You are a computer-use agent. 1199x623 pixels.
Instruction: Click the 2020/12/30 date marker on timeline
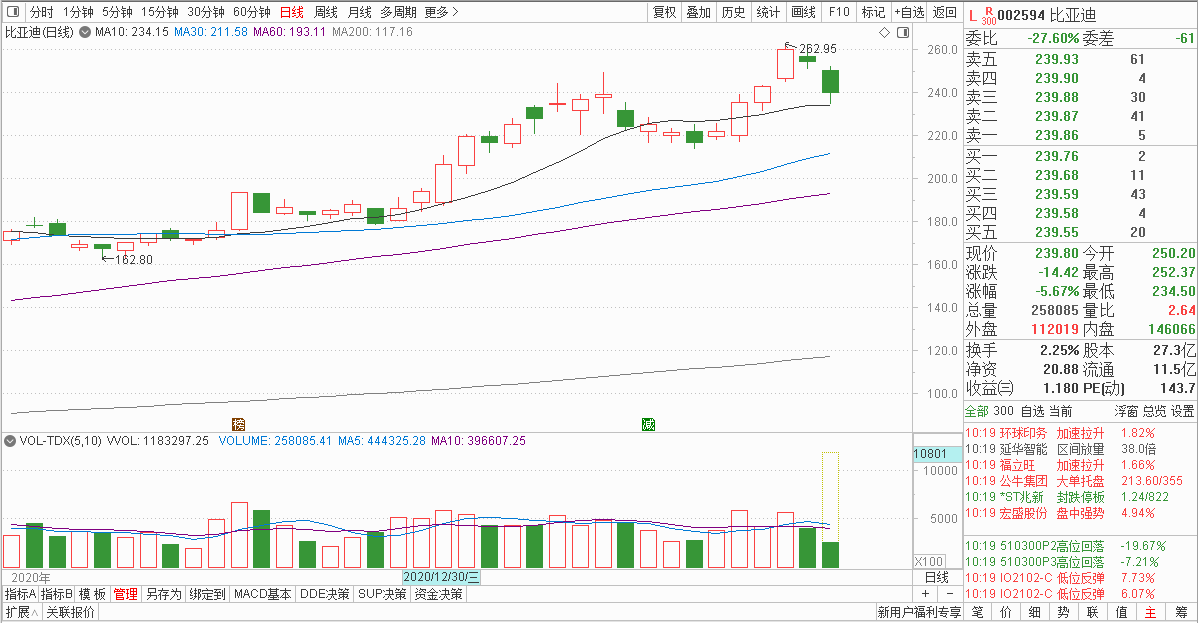(441, 577)
